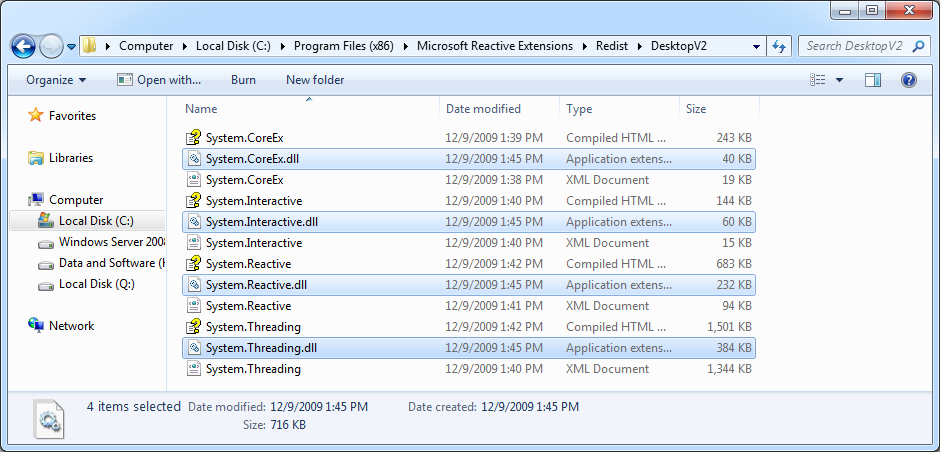Click the System.Threading.dll file icon
940x452 pixels.
(193, 348)
